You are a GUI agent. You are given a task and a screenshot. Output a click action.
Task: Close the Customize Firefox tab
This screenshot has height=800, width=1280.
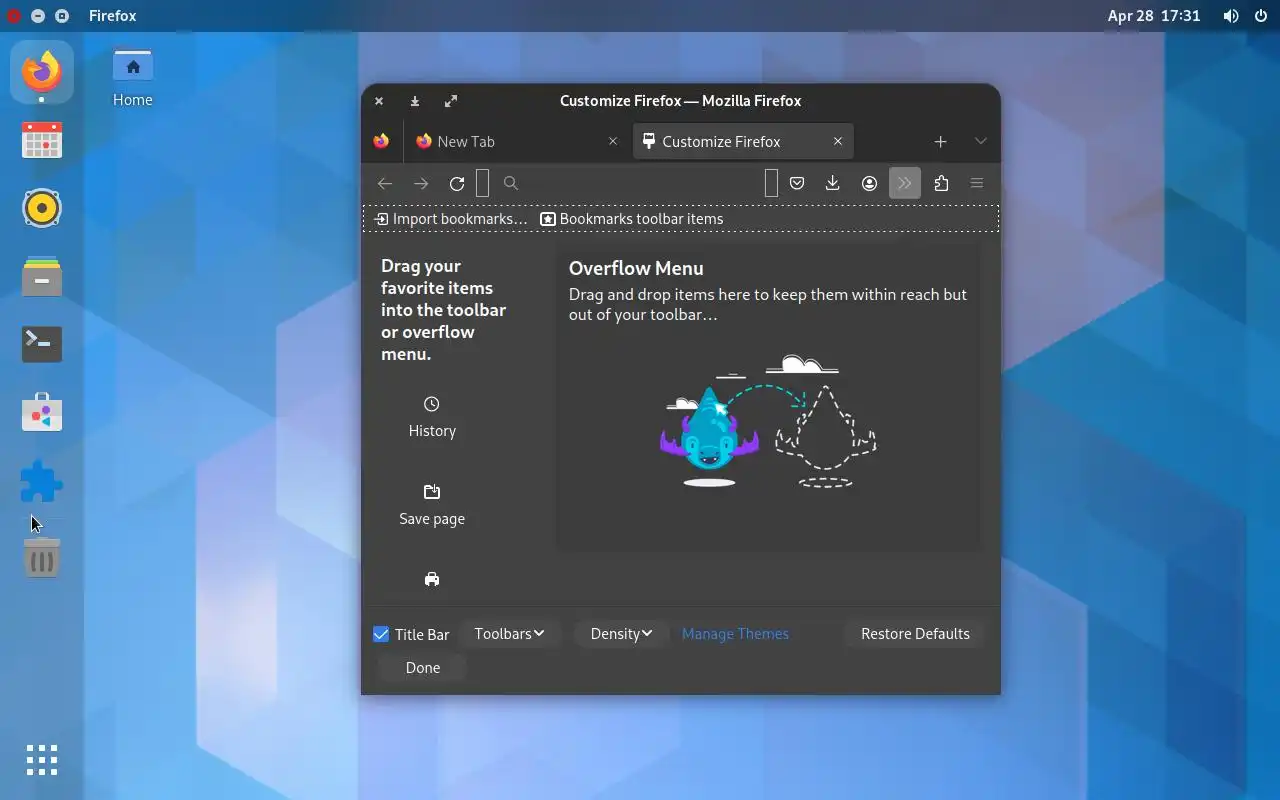[x=838, y=142]
